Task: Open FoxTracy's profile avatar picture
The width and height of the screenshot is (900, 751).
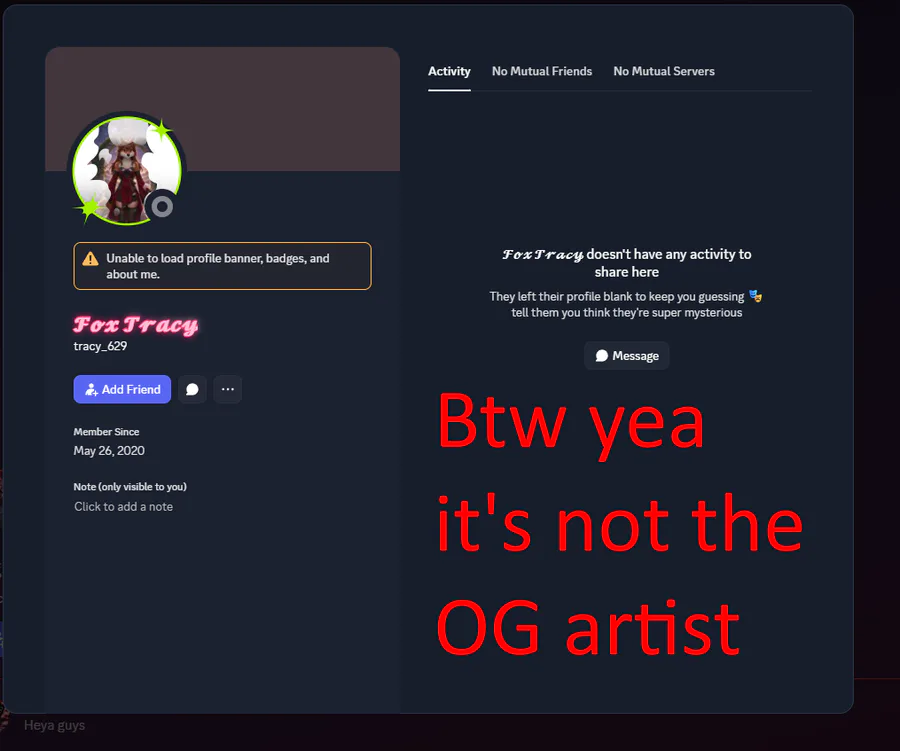Action: pos(127,171)
